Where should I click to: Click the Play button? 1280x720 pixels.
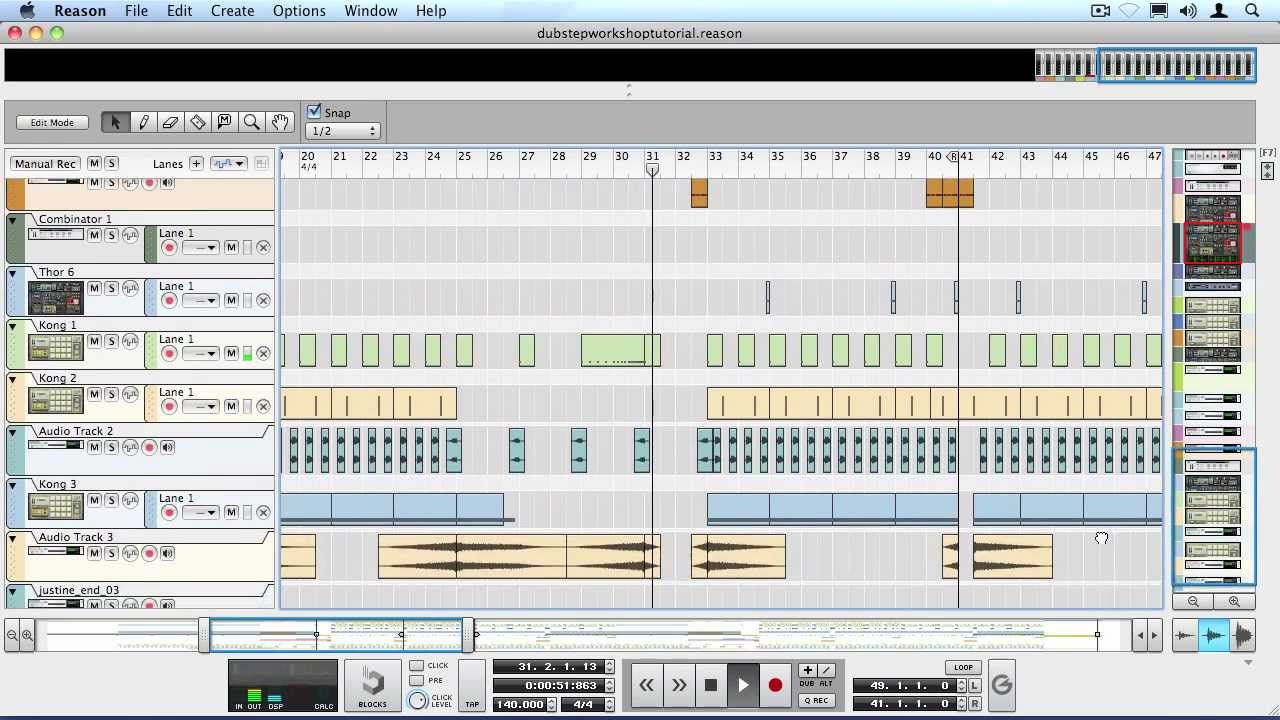743,685
